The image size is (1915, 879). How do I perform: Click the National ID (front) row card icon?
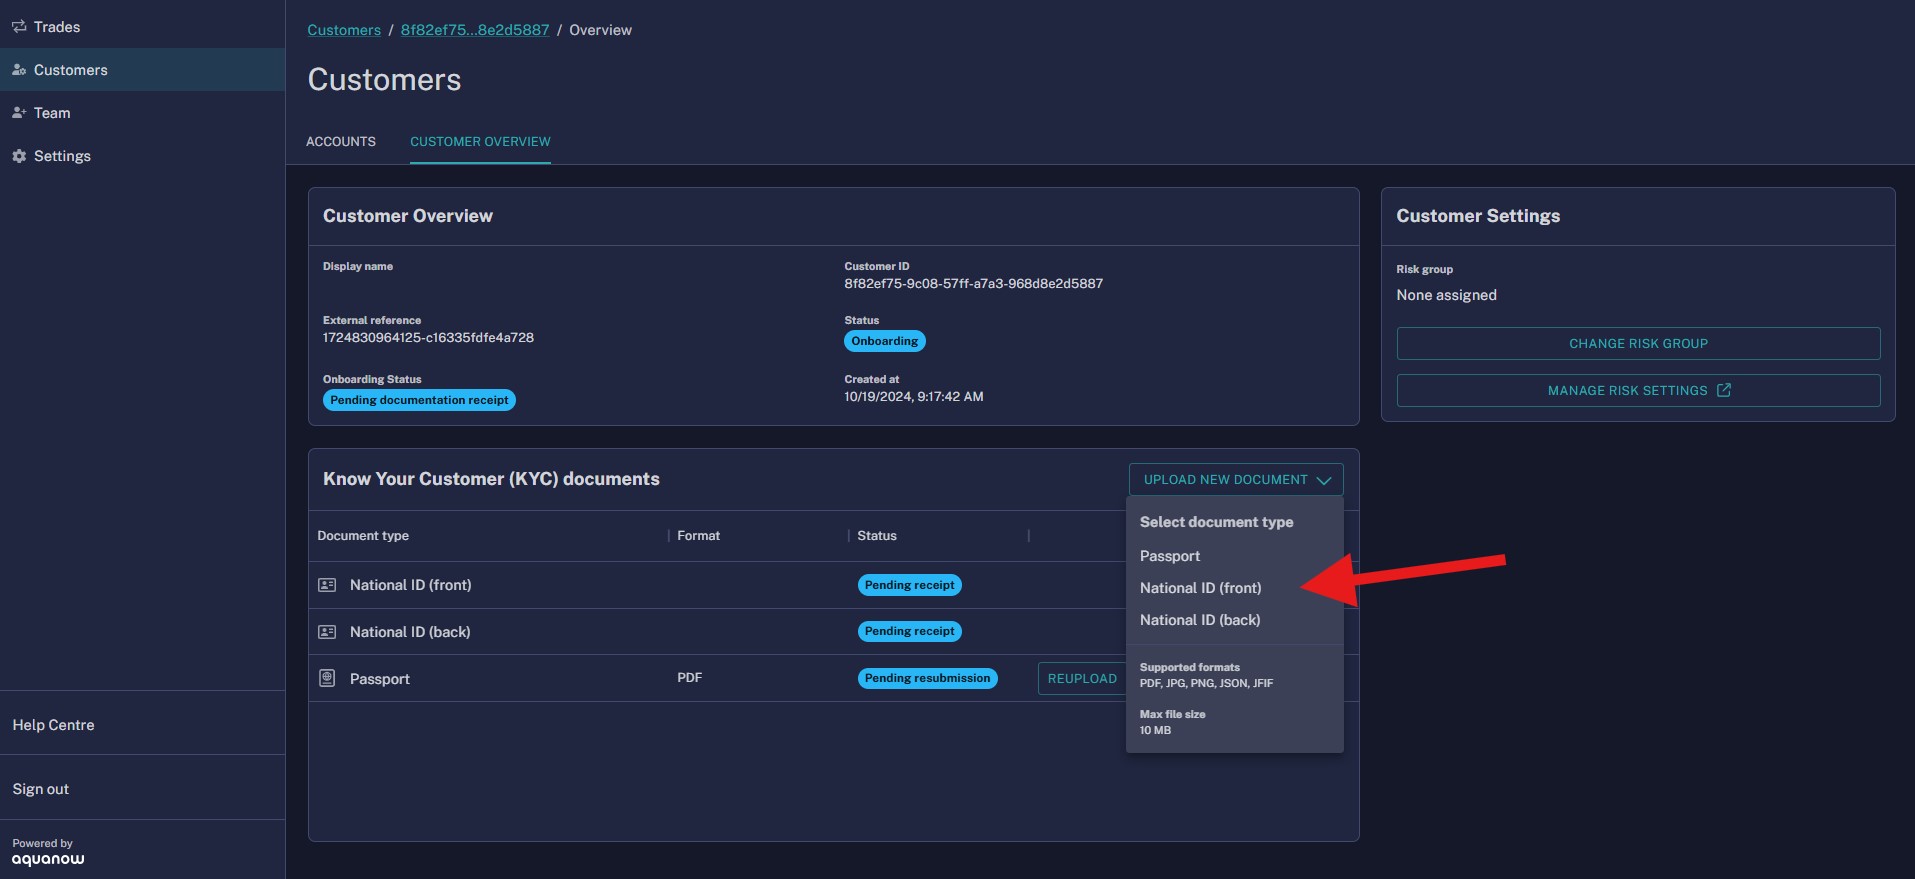(327, 585)
